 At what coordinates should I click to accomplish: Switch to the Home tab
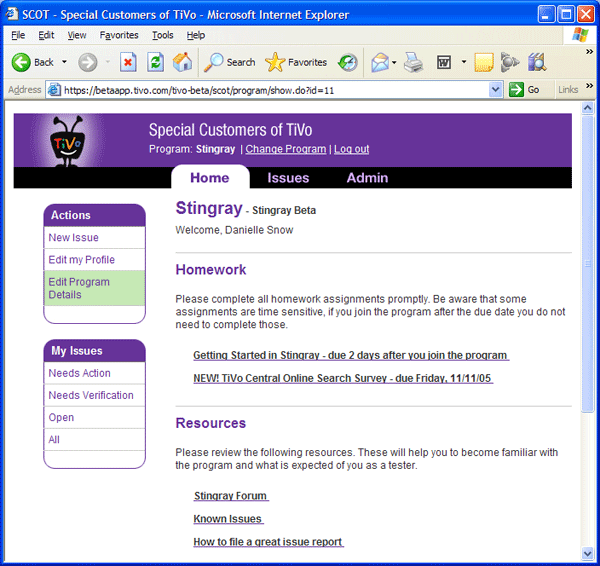point(210,178)
